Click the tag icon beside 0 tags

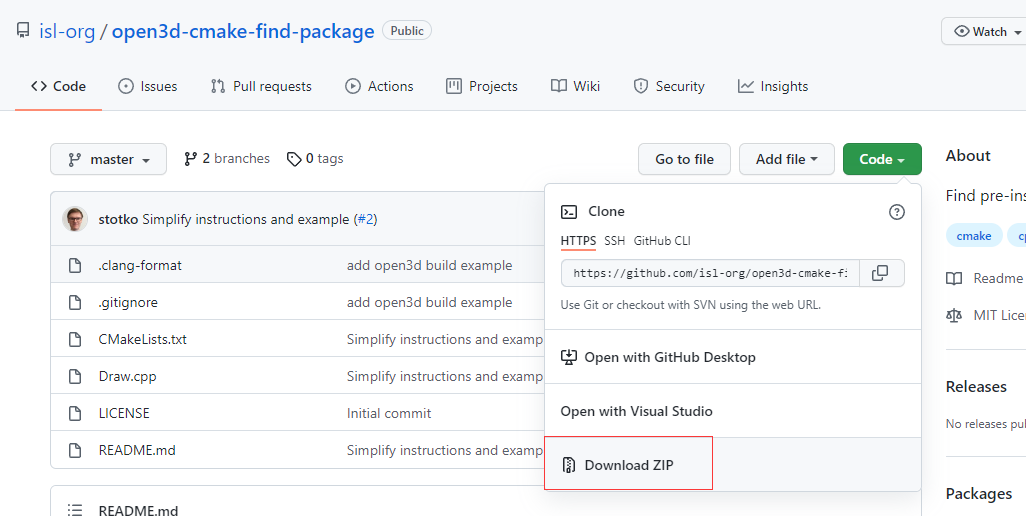(x=294, y=159)
